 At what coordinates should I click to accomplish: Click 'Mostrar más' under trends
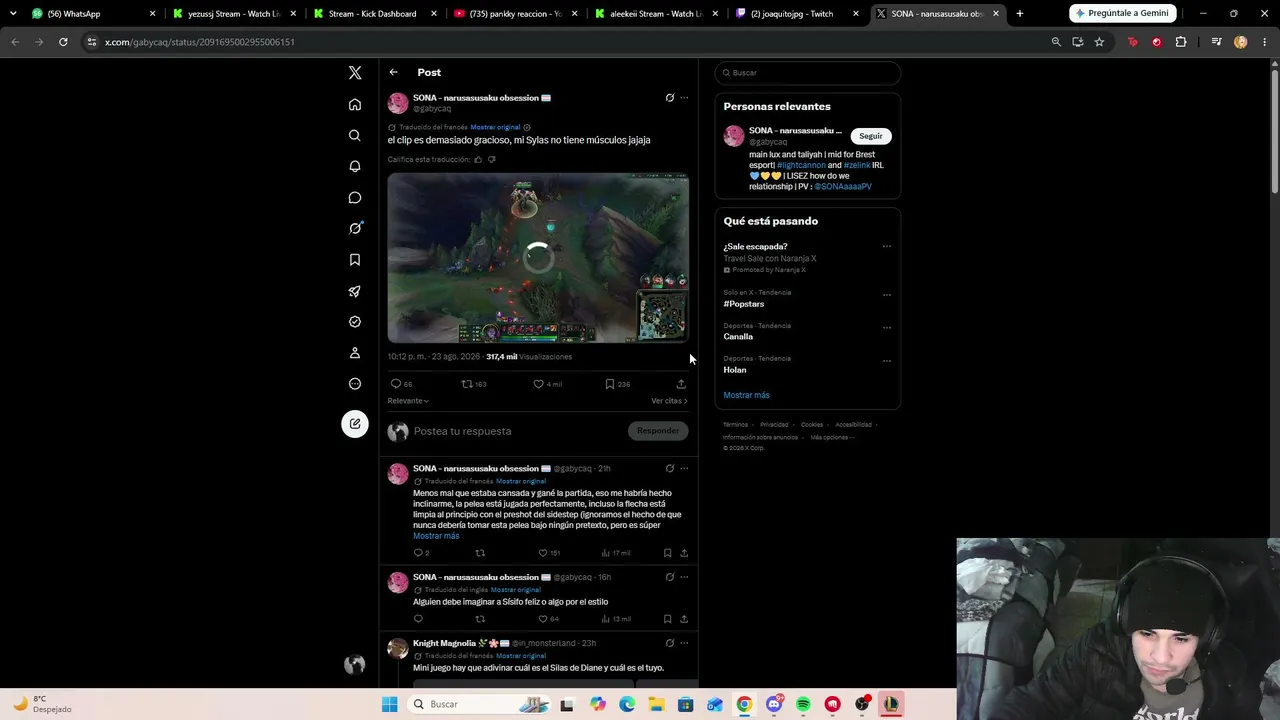point(746,395)
